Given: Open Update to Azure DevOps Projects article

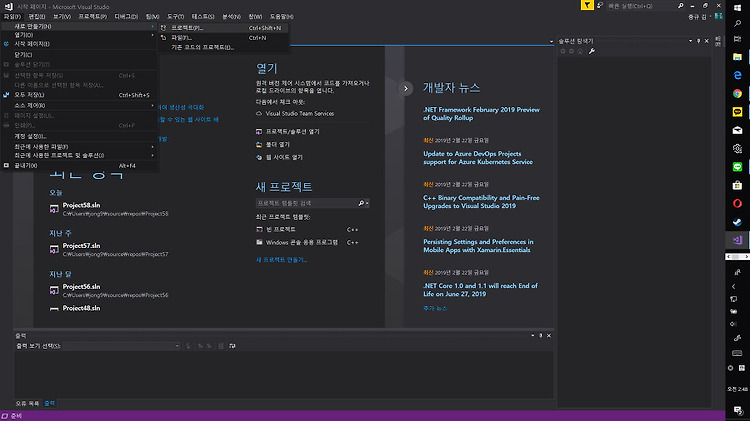Looking at the screenshot, I should point(478,158).
